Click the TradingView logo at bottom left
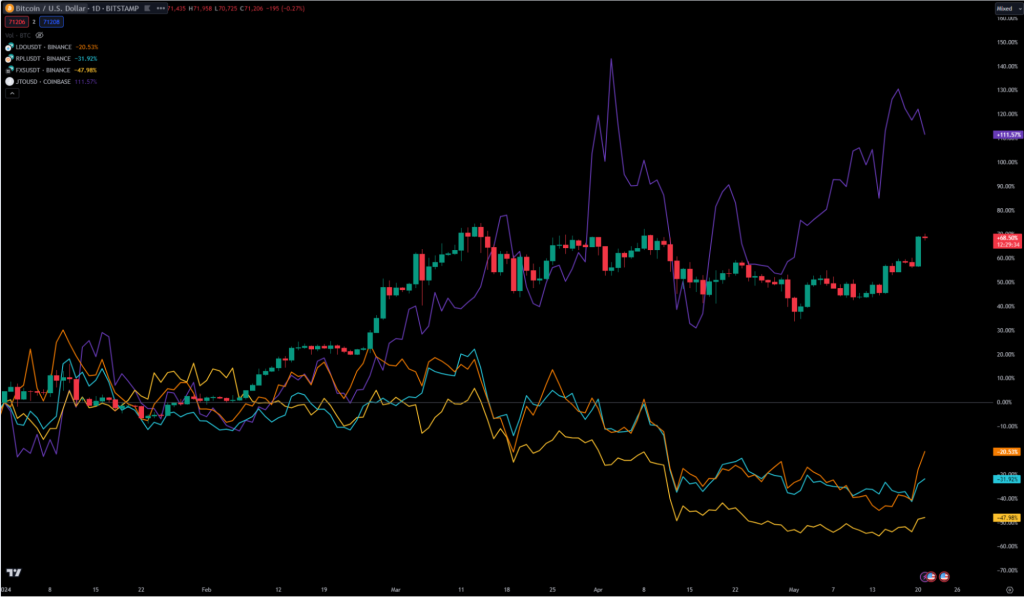The image size is (1024, 597). tap(14, 573)
